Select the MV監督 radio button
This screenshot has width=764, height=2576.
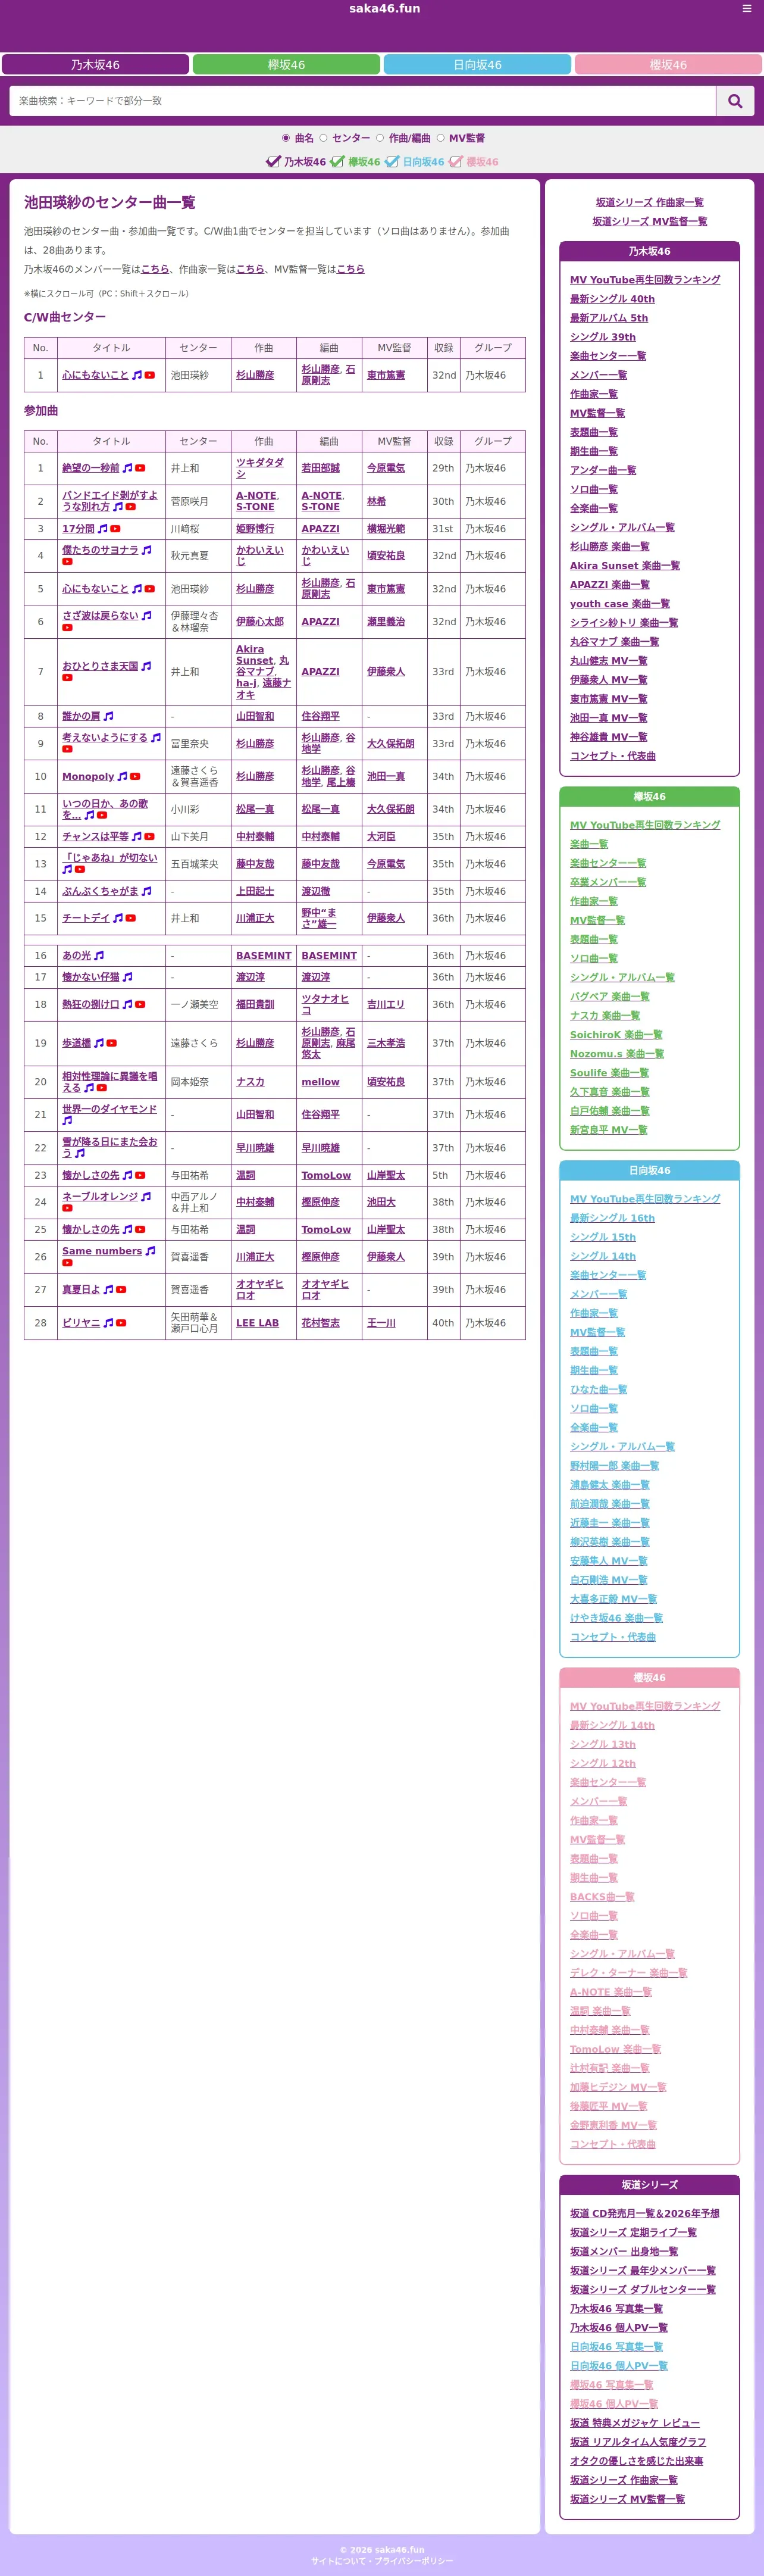tap(440, 138)
